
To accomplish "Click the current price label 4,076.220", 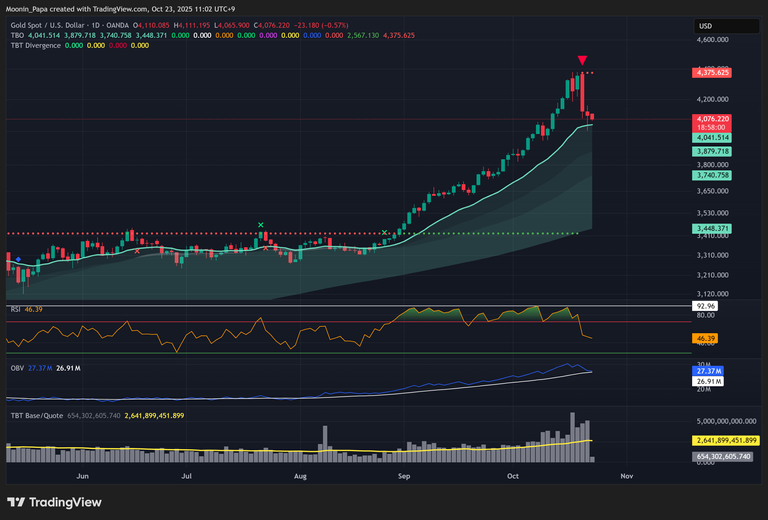I will click(x=712, y=119).
